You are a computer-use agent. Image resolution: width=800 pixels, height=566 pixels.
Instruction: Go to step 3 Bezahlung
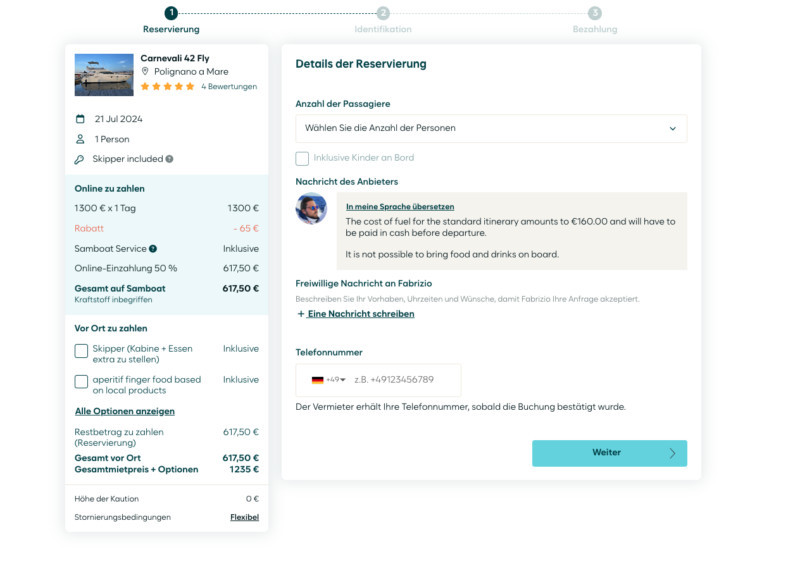coord(595,13)
